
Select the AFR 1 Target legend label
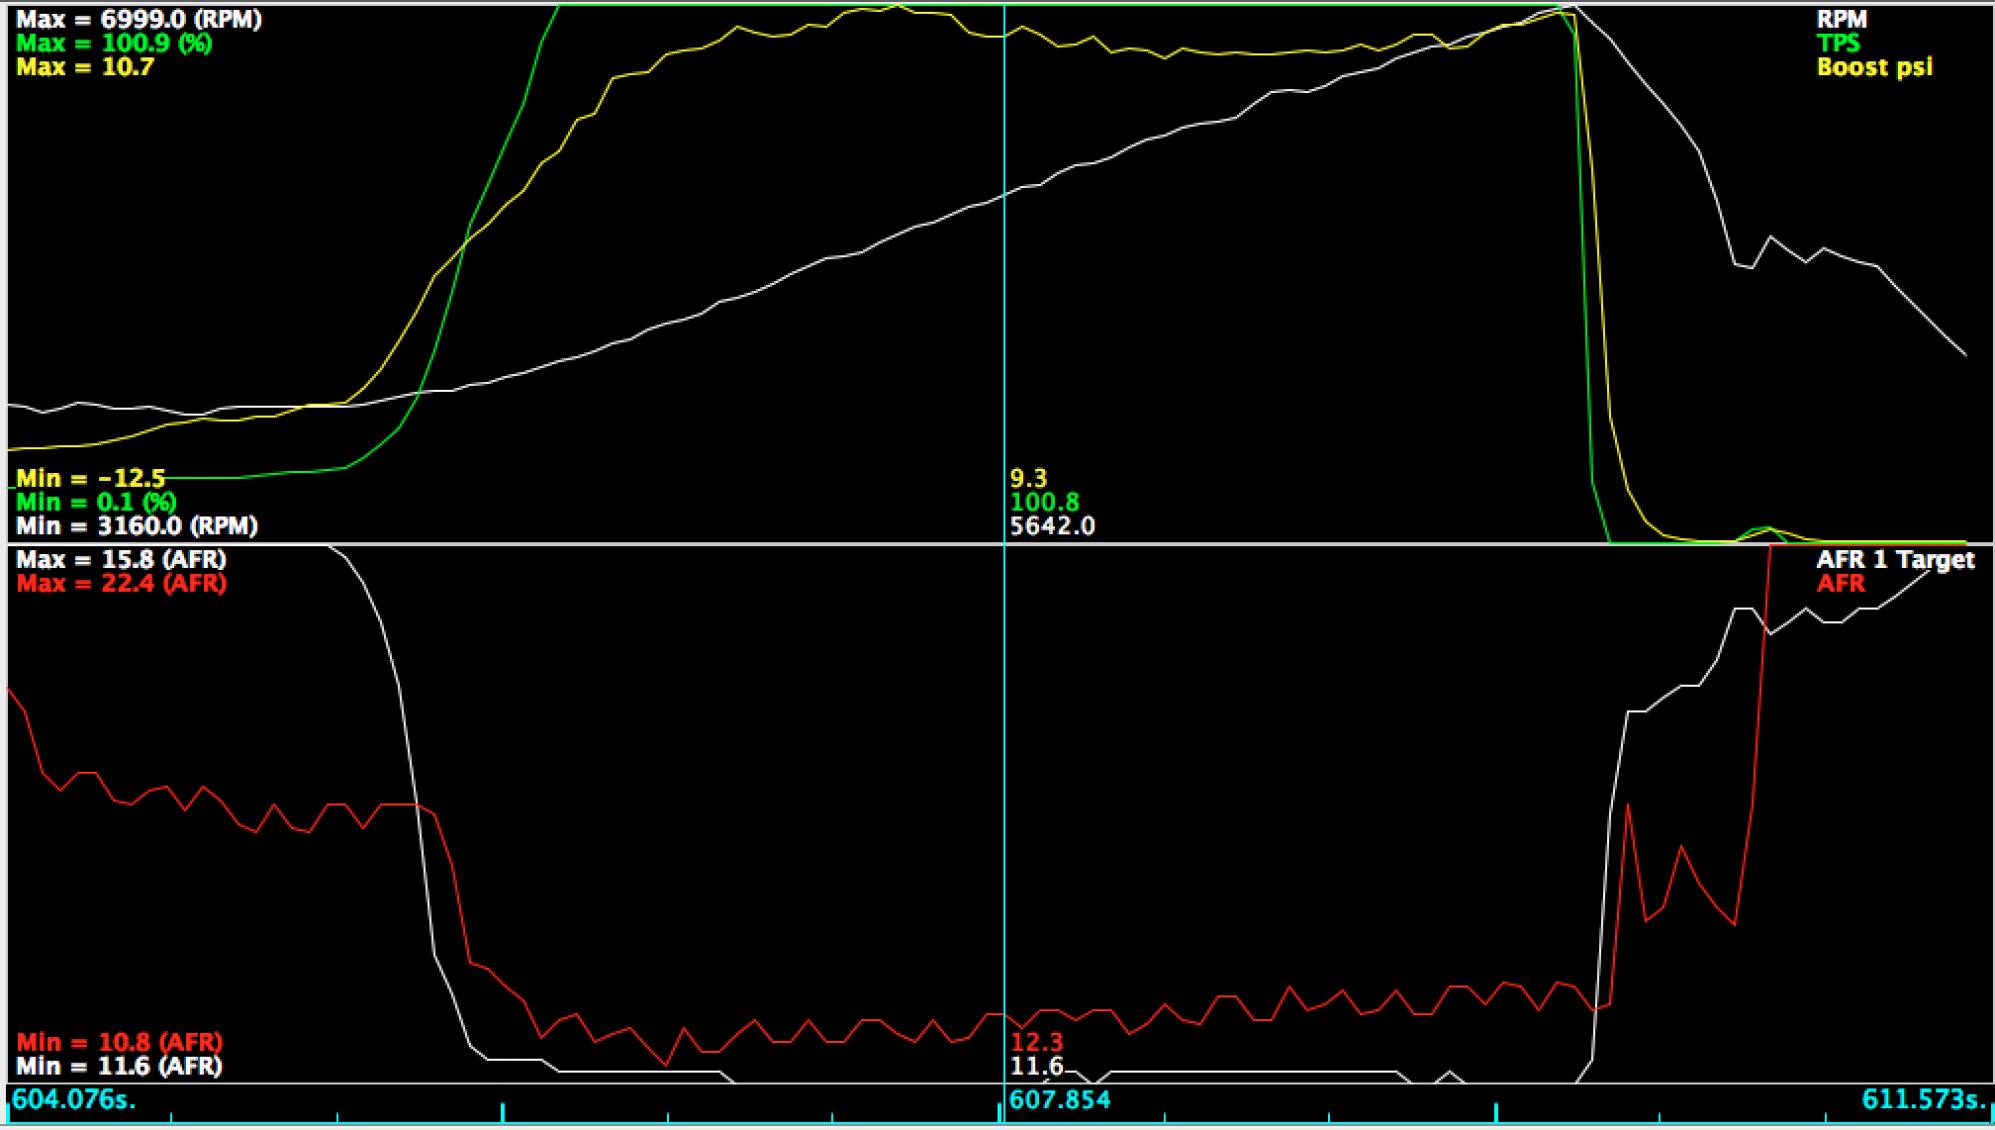[1895, 559]
